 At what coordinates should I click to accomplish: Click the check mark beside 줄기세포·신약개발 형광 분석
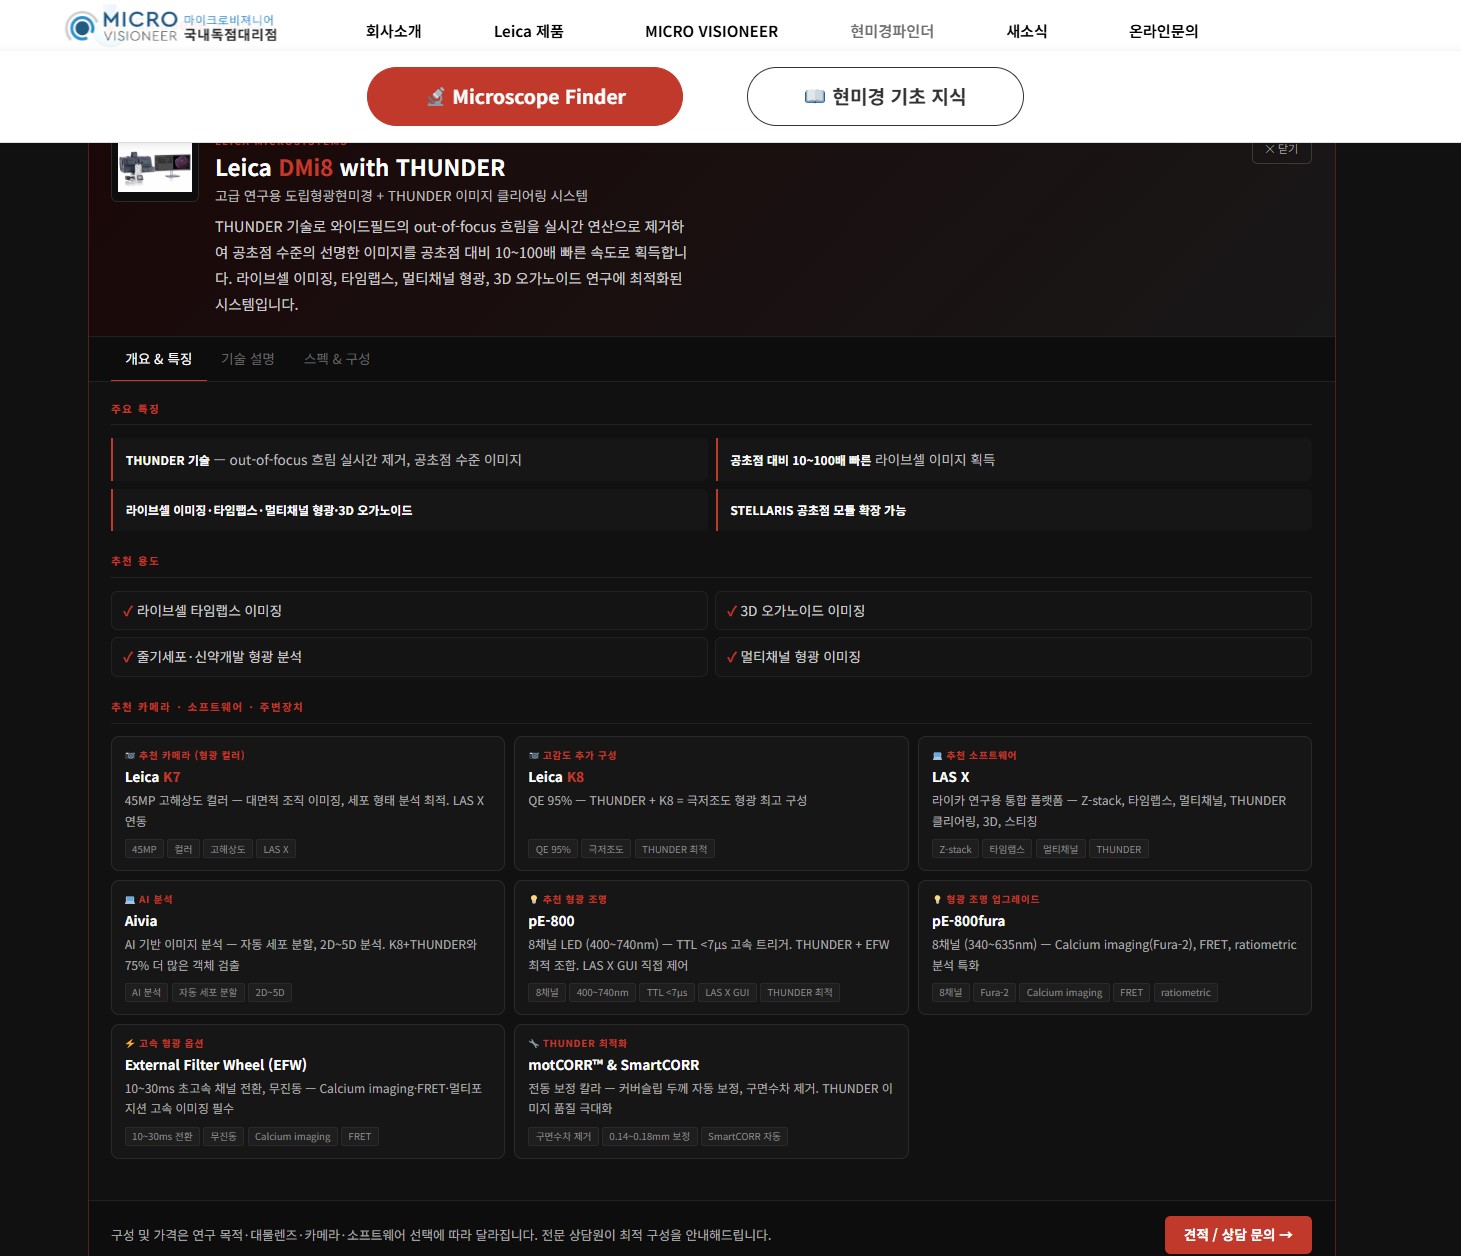(128, 657)
